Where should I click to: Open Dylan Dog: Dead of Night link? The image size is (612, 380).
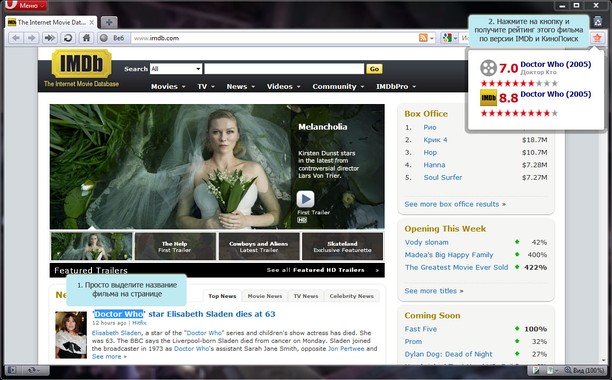coord(448,354)
